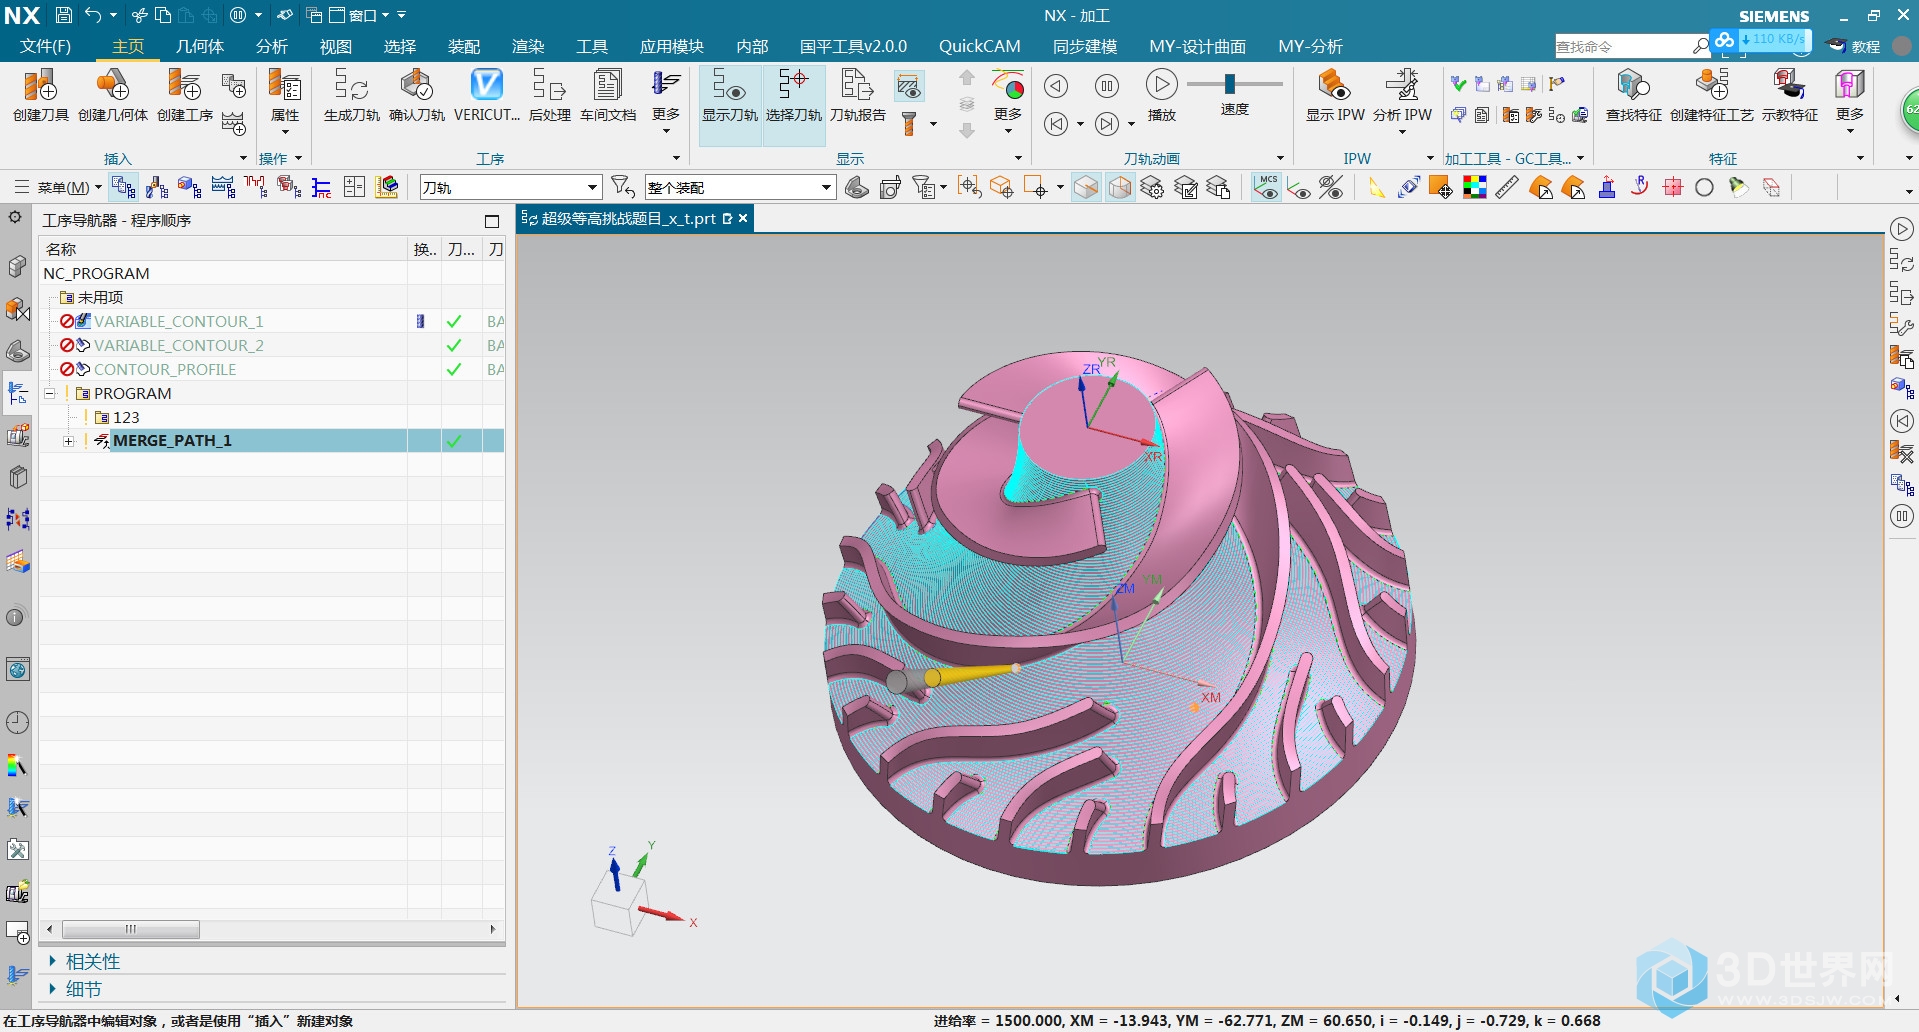The height and width of the screenshot is (1032, 1919).
Task: Click the 生成刀轨 icon
Action: pyautogui.click(x=352, y=97)
